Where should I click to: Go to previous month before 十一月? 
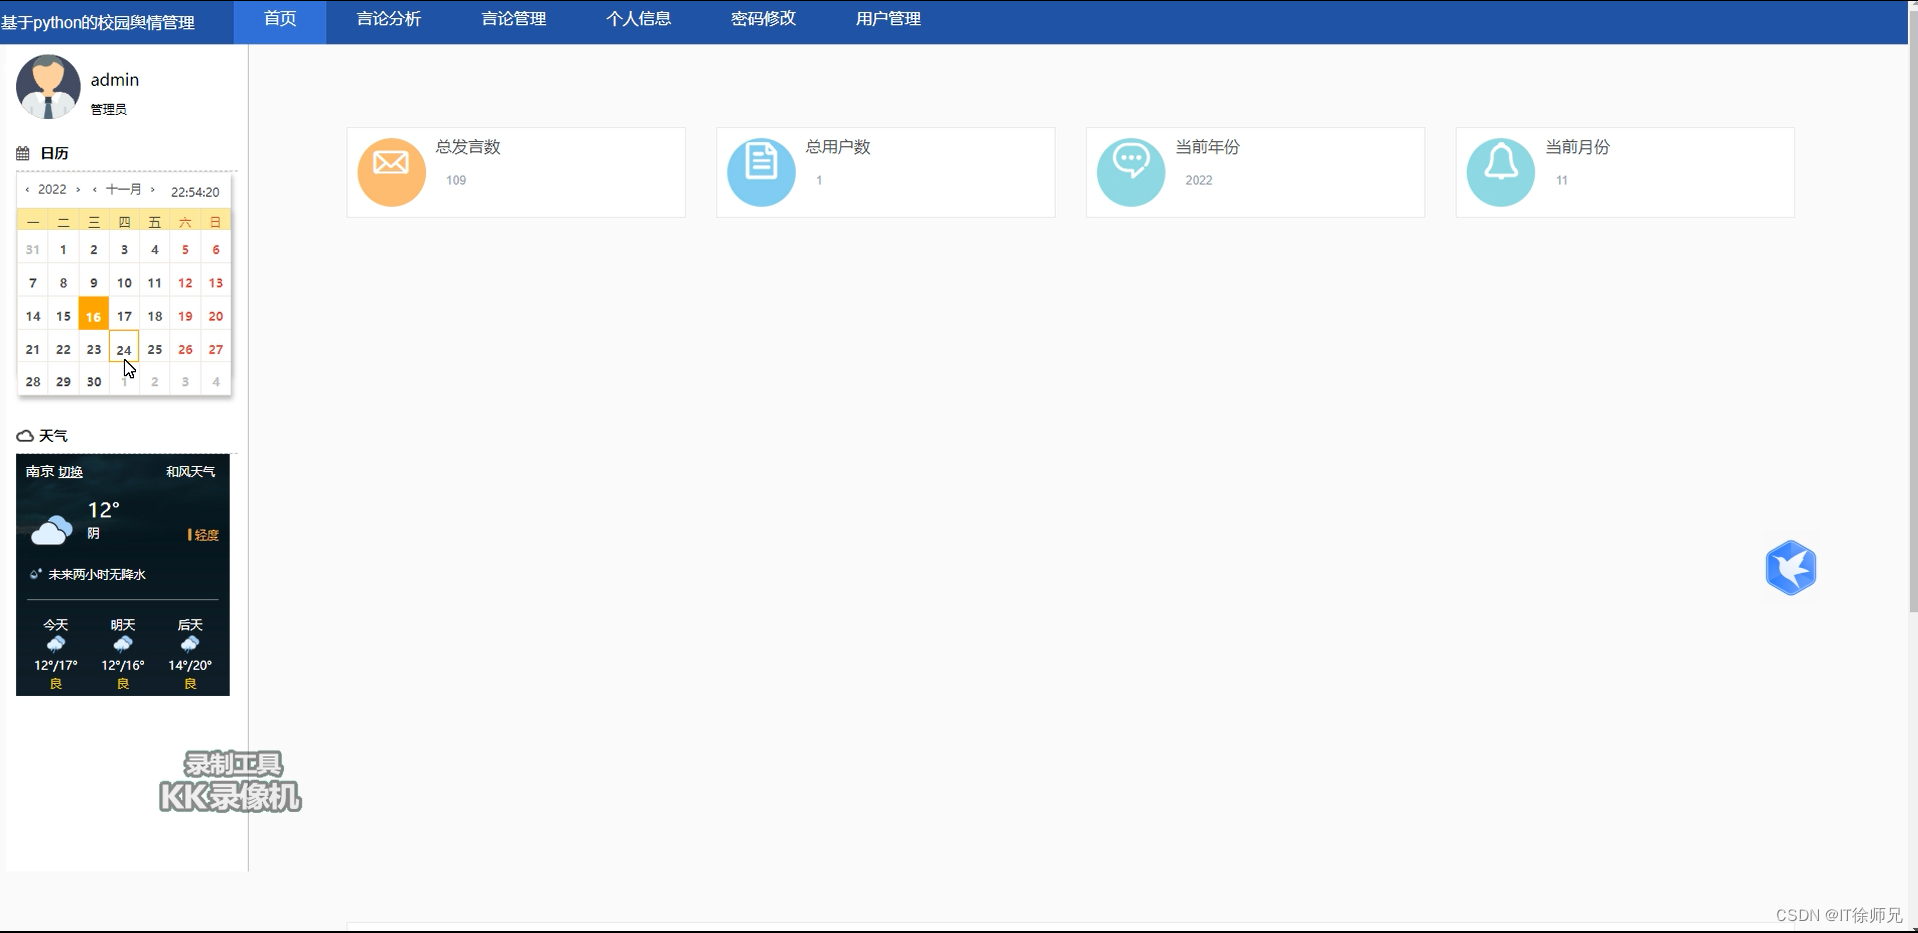click(94, 189)
